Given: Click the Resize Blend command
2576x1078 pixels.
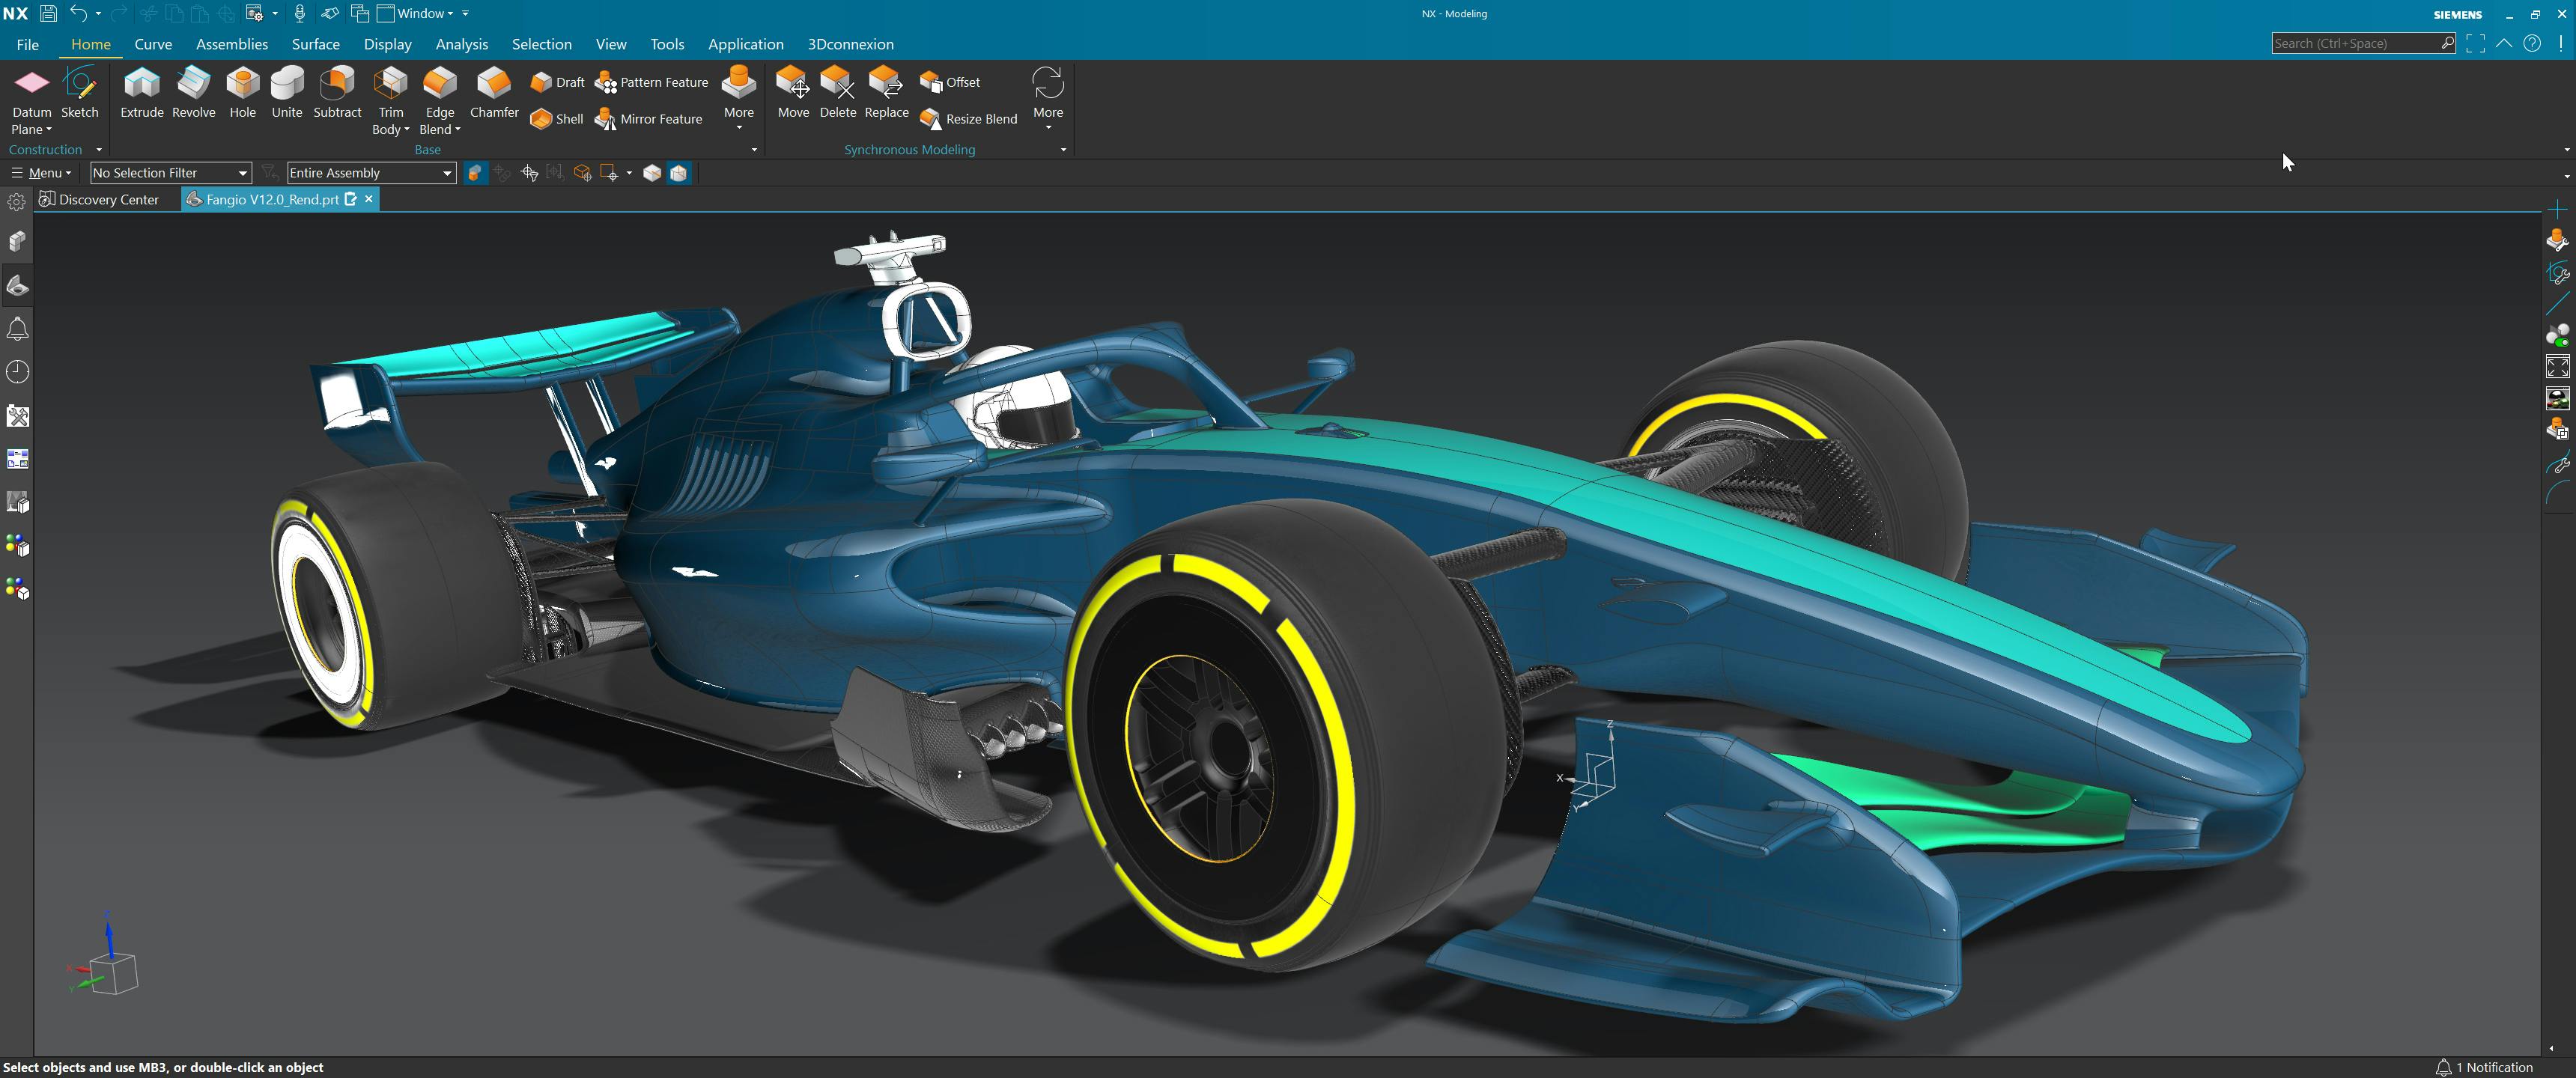Looking at the screenshot, I should pyautogui.click(x=968, y=118).
